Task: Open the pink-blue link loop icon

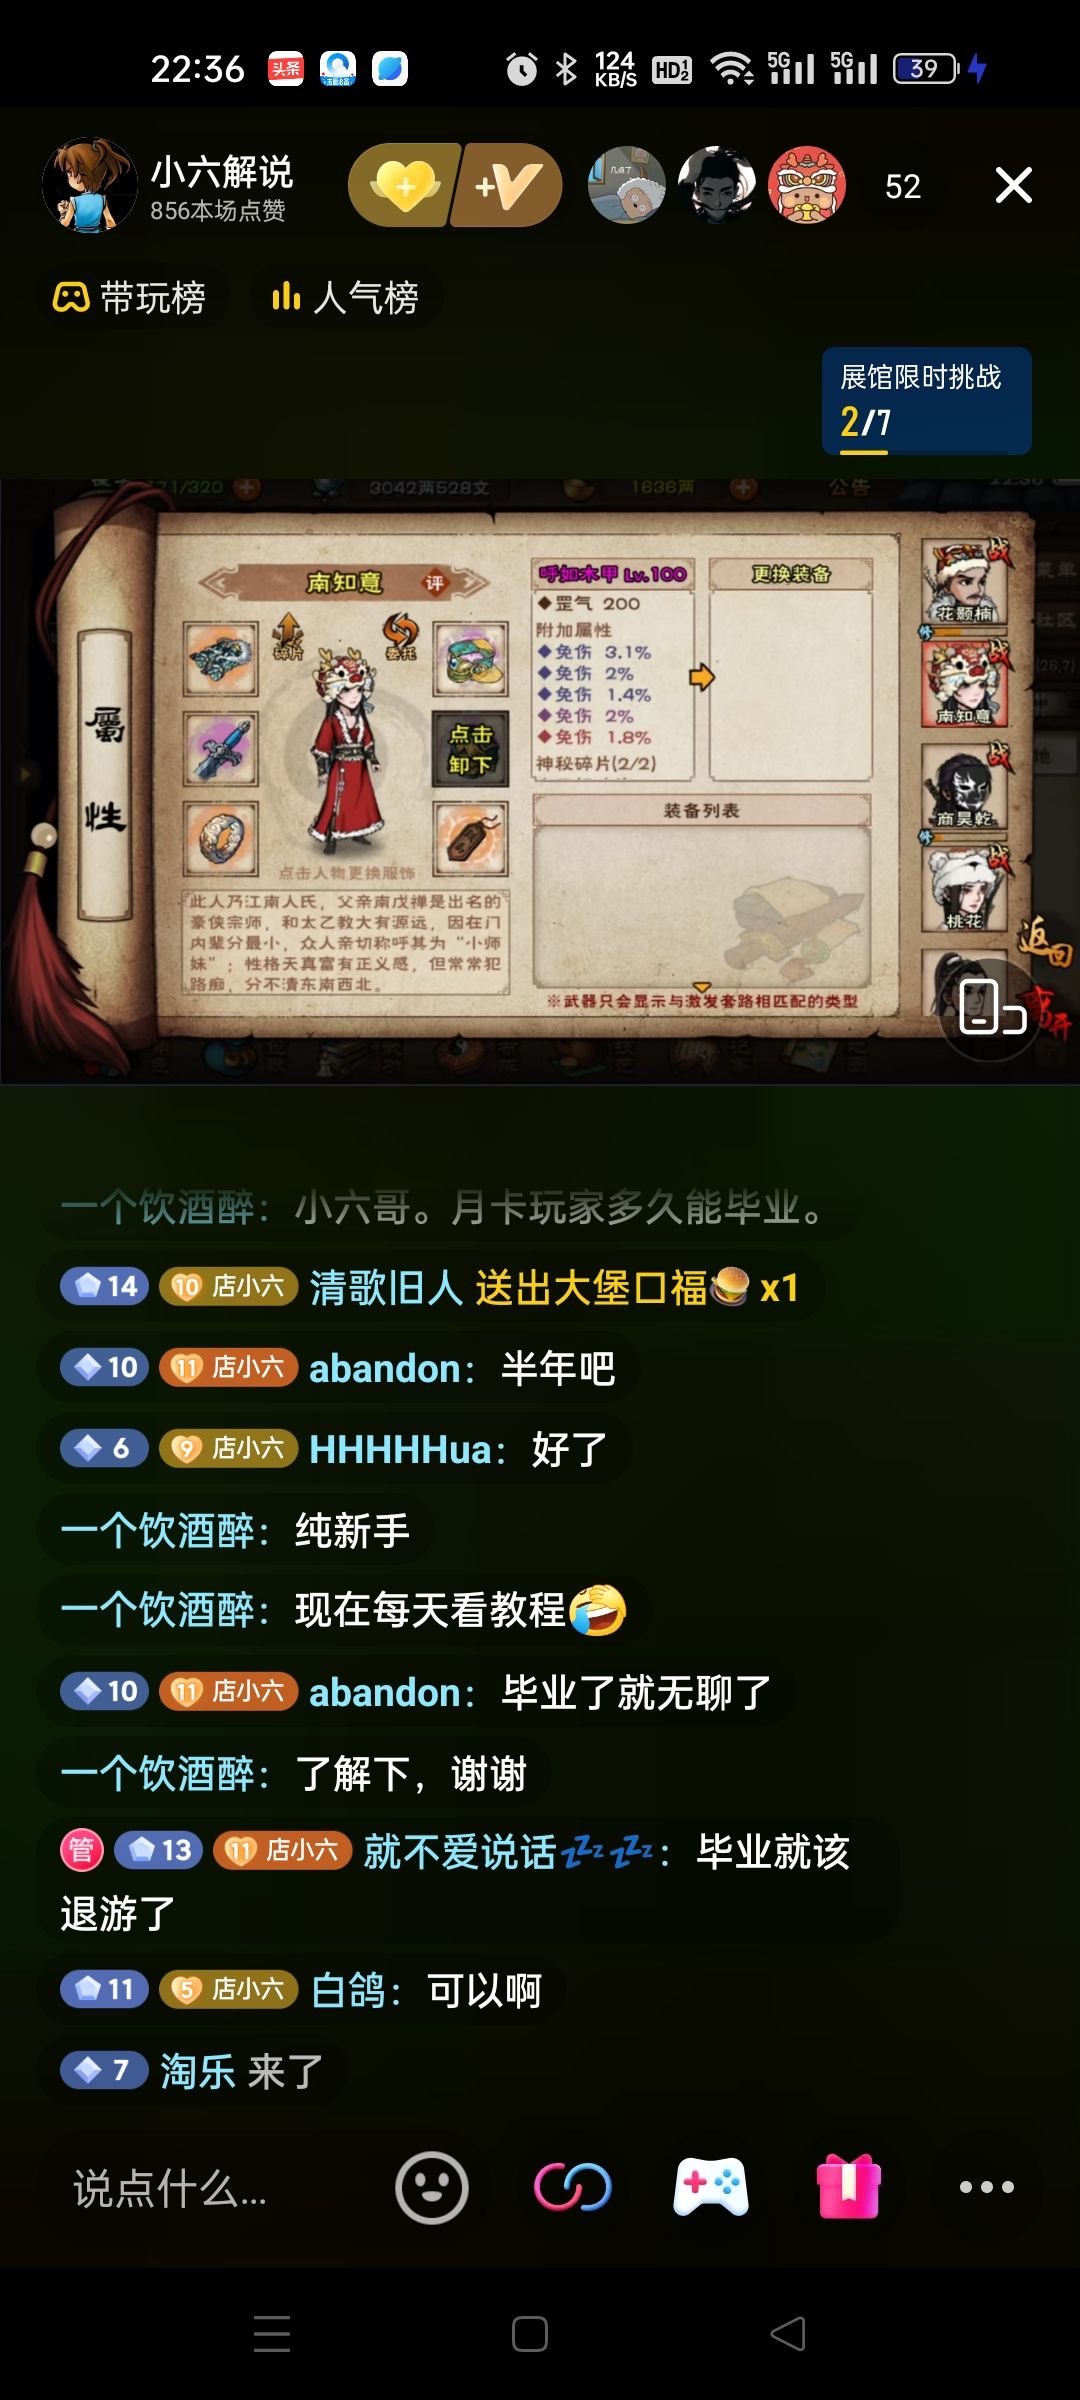Action: click(572, 2187)
